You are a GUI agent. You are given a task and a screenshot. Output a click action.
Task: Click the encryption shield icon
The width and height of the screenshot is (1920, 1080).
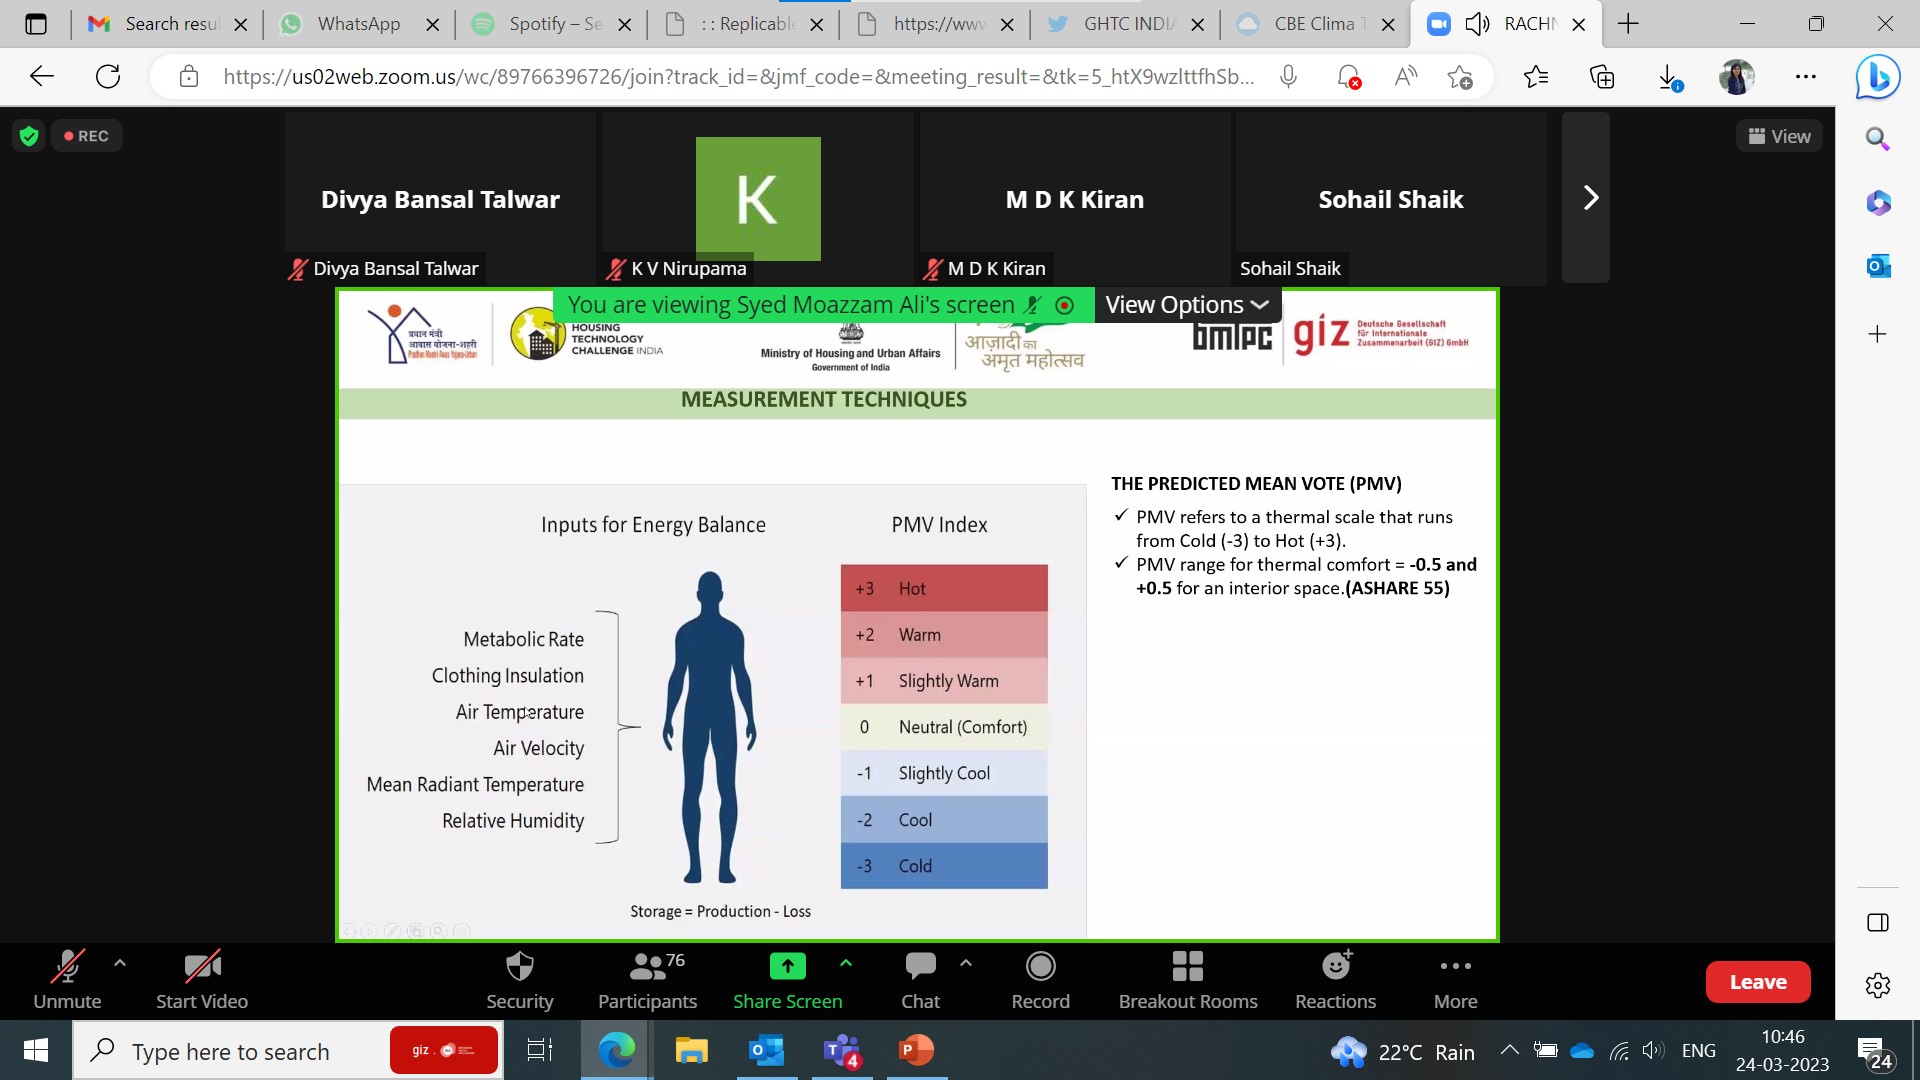[29, 136]
